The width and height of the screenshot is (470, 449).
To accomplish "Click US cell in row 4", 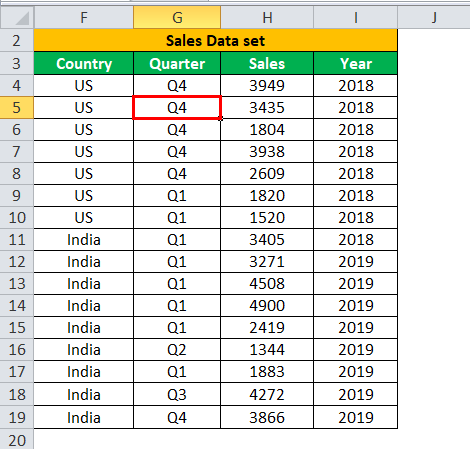I will coord(84,86).
